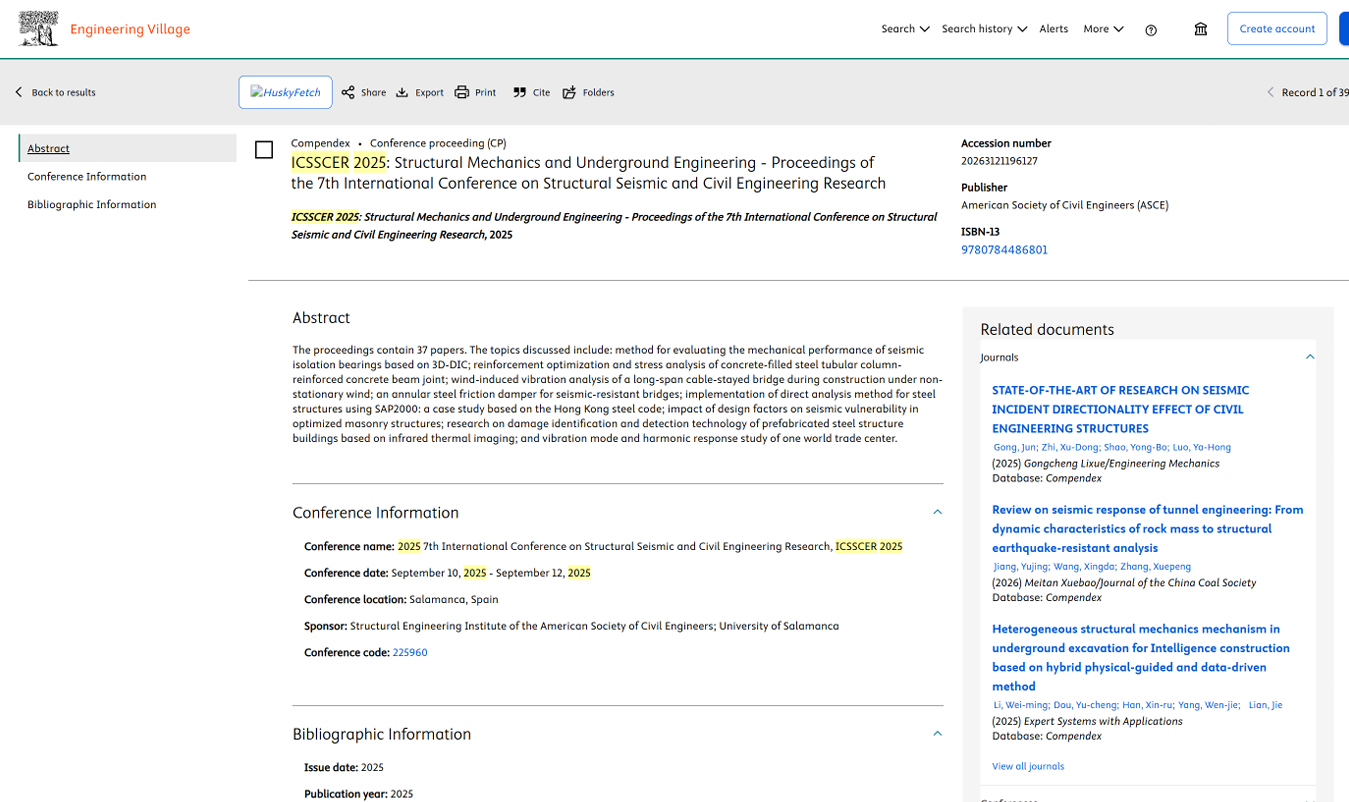Open the help question mark icon
1349x802 pixels.
[x=1151, y=30]
